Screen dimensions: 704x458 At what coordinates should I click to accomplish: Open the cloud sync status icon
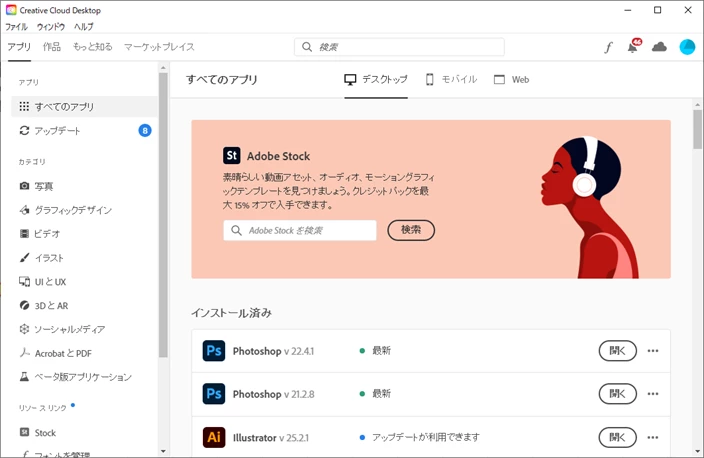point(659,47)
